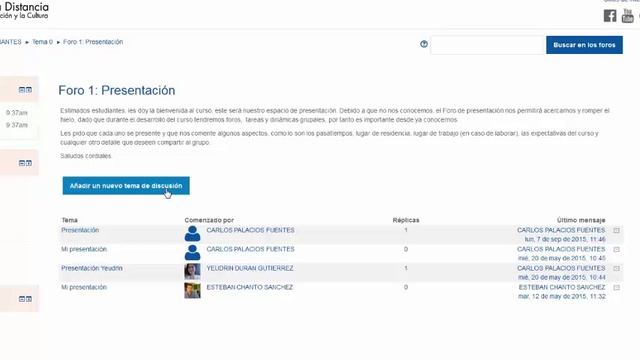
Task: Click the Tema column header
Action: 70,220
